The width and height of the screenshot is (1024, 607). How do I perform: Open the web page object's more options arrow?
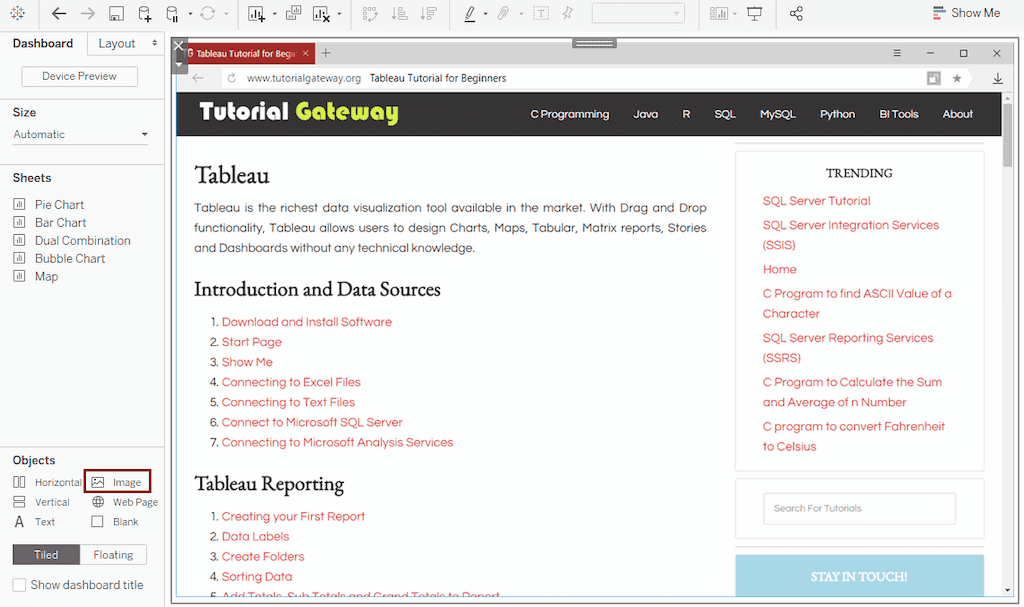coord(179,64)
